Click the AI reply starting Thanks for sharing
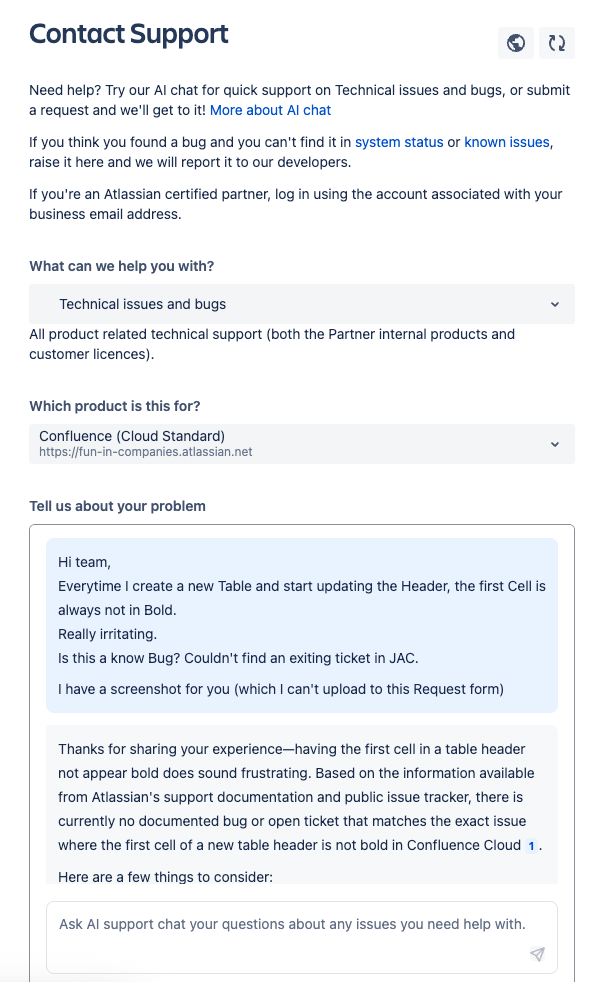The image size is (591, 982). pos(302,805)
